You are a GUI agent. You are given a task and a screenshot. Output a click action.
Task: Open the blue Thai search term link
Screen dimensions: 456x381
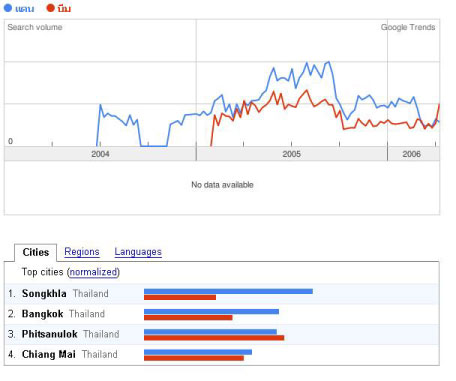point(25,9)
